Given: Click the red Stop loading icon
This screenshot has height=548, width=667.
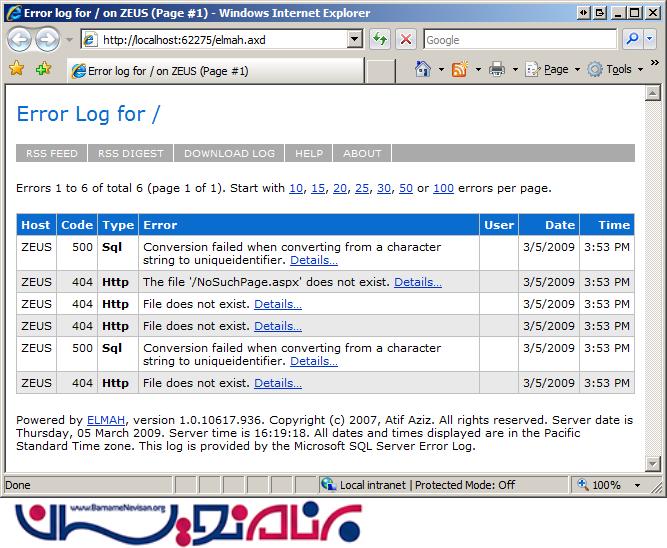Looking at the screenshot, I should click(406, 40).
